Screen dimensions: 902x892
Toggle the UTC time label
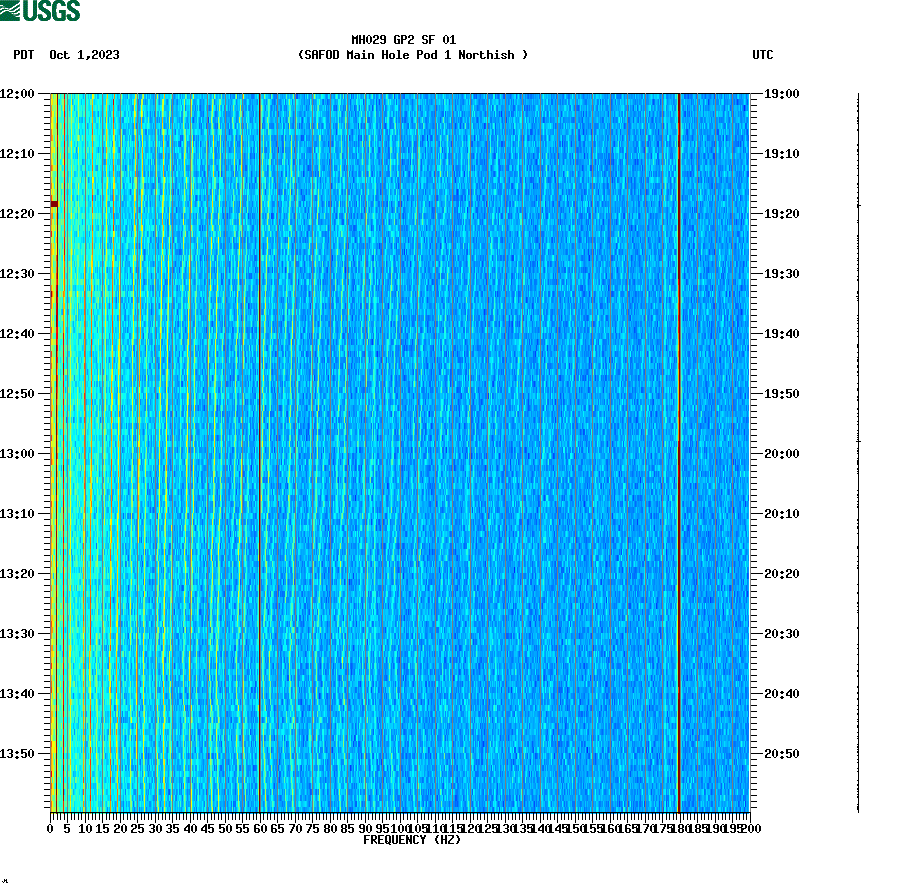(764, 55)
